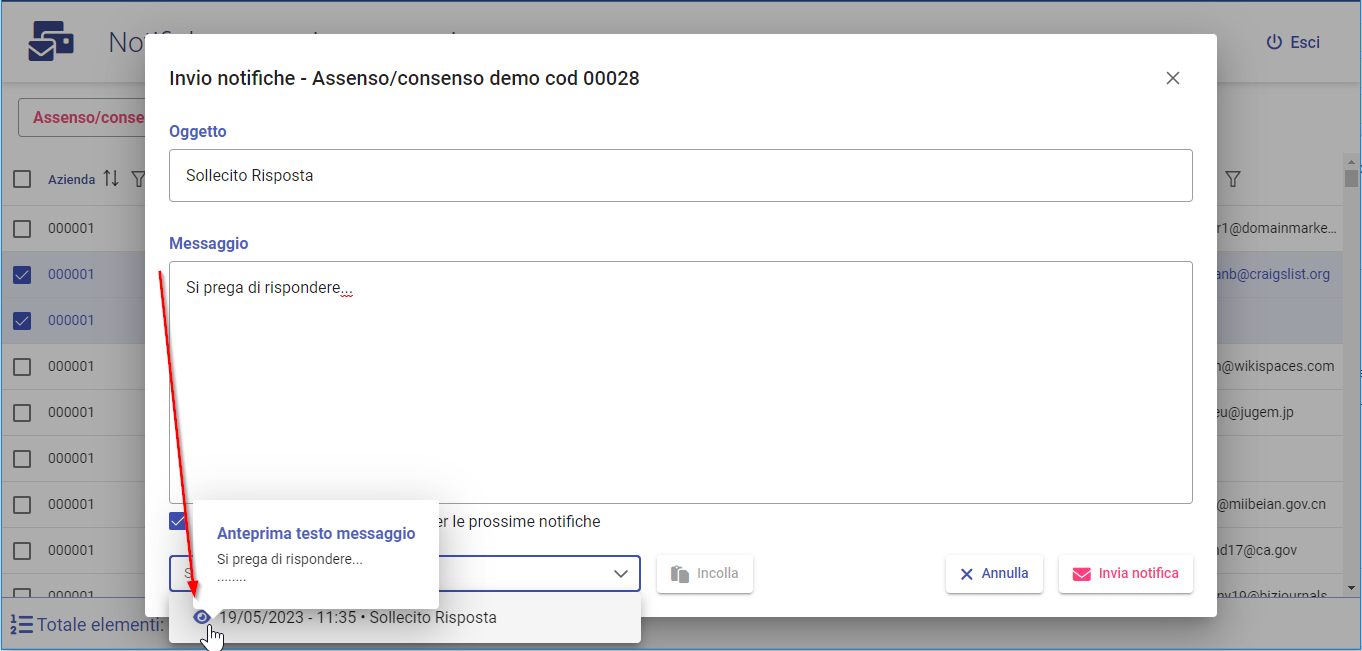
Task: Click the notification app logo icon
Action: 51,43
